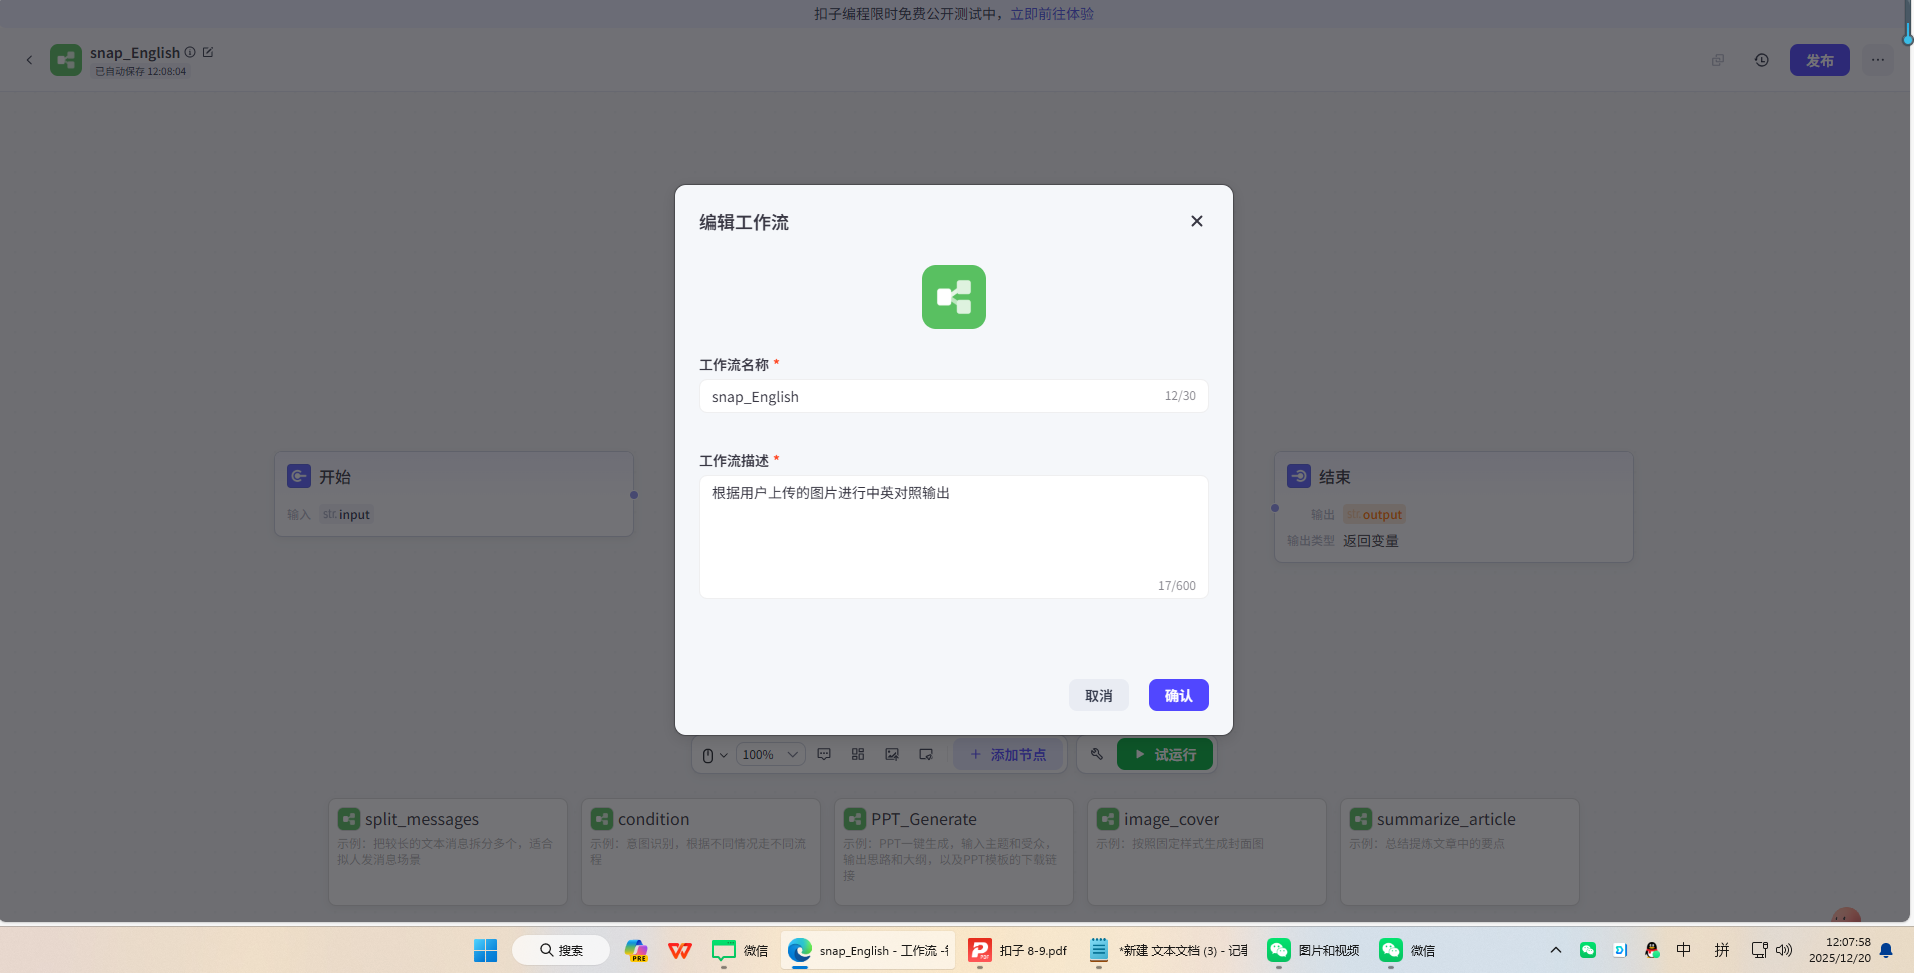Click the split_messages node icon
Screen dimensions: 1914x973
pyautogui.click(x=349, y=818)
